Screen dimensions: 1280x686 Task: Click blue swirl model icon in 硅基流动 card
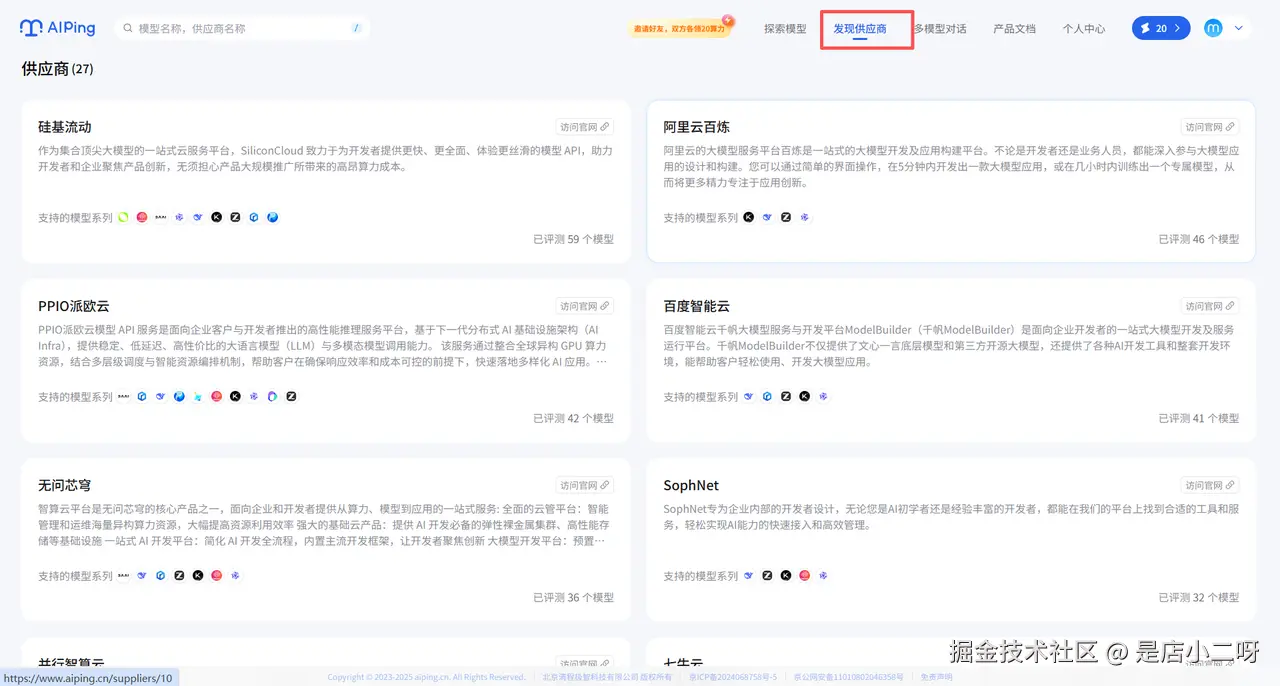[x=272, y=217]
